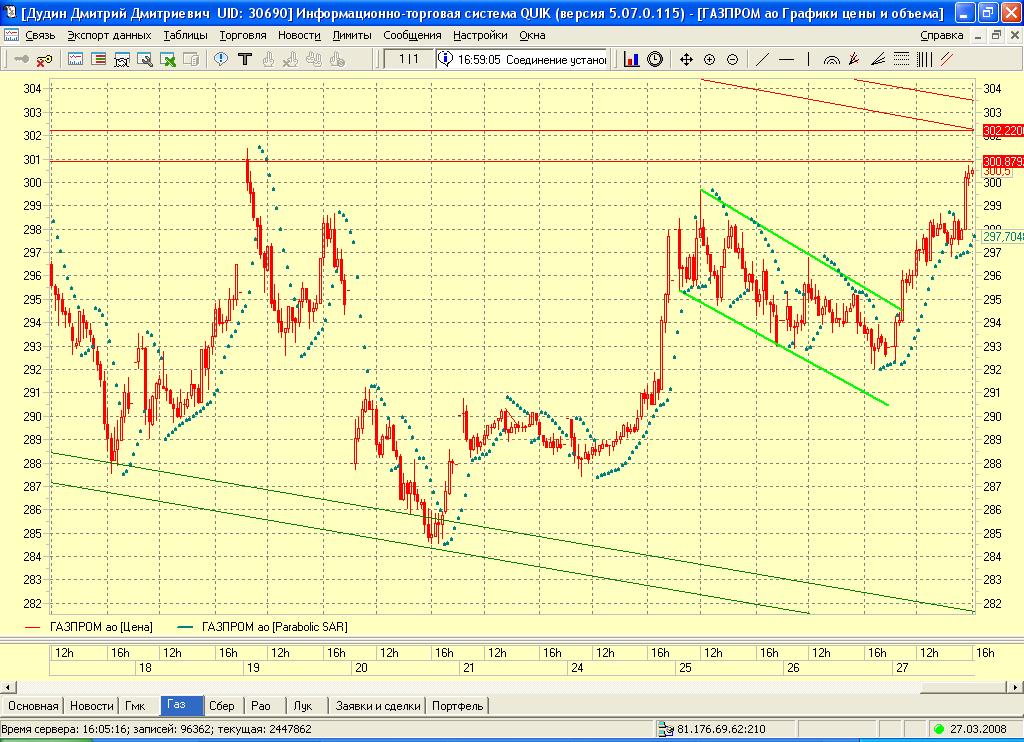
Task: Open the Лимиты menu
Action: [352, 35]
